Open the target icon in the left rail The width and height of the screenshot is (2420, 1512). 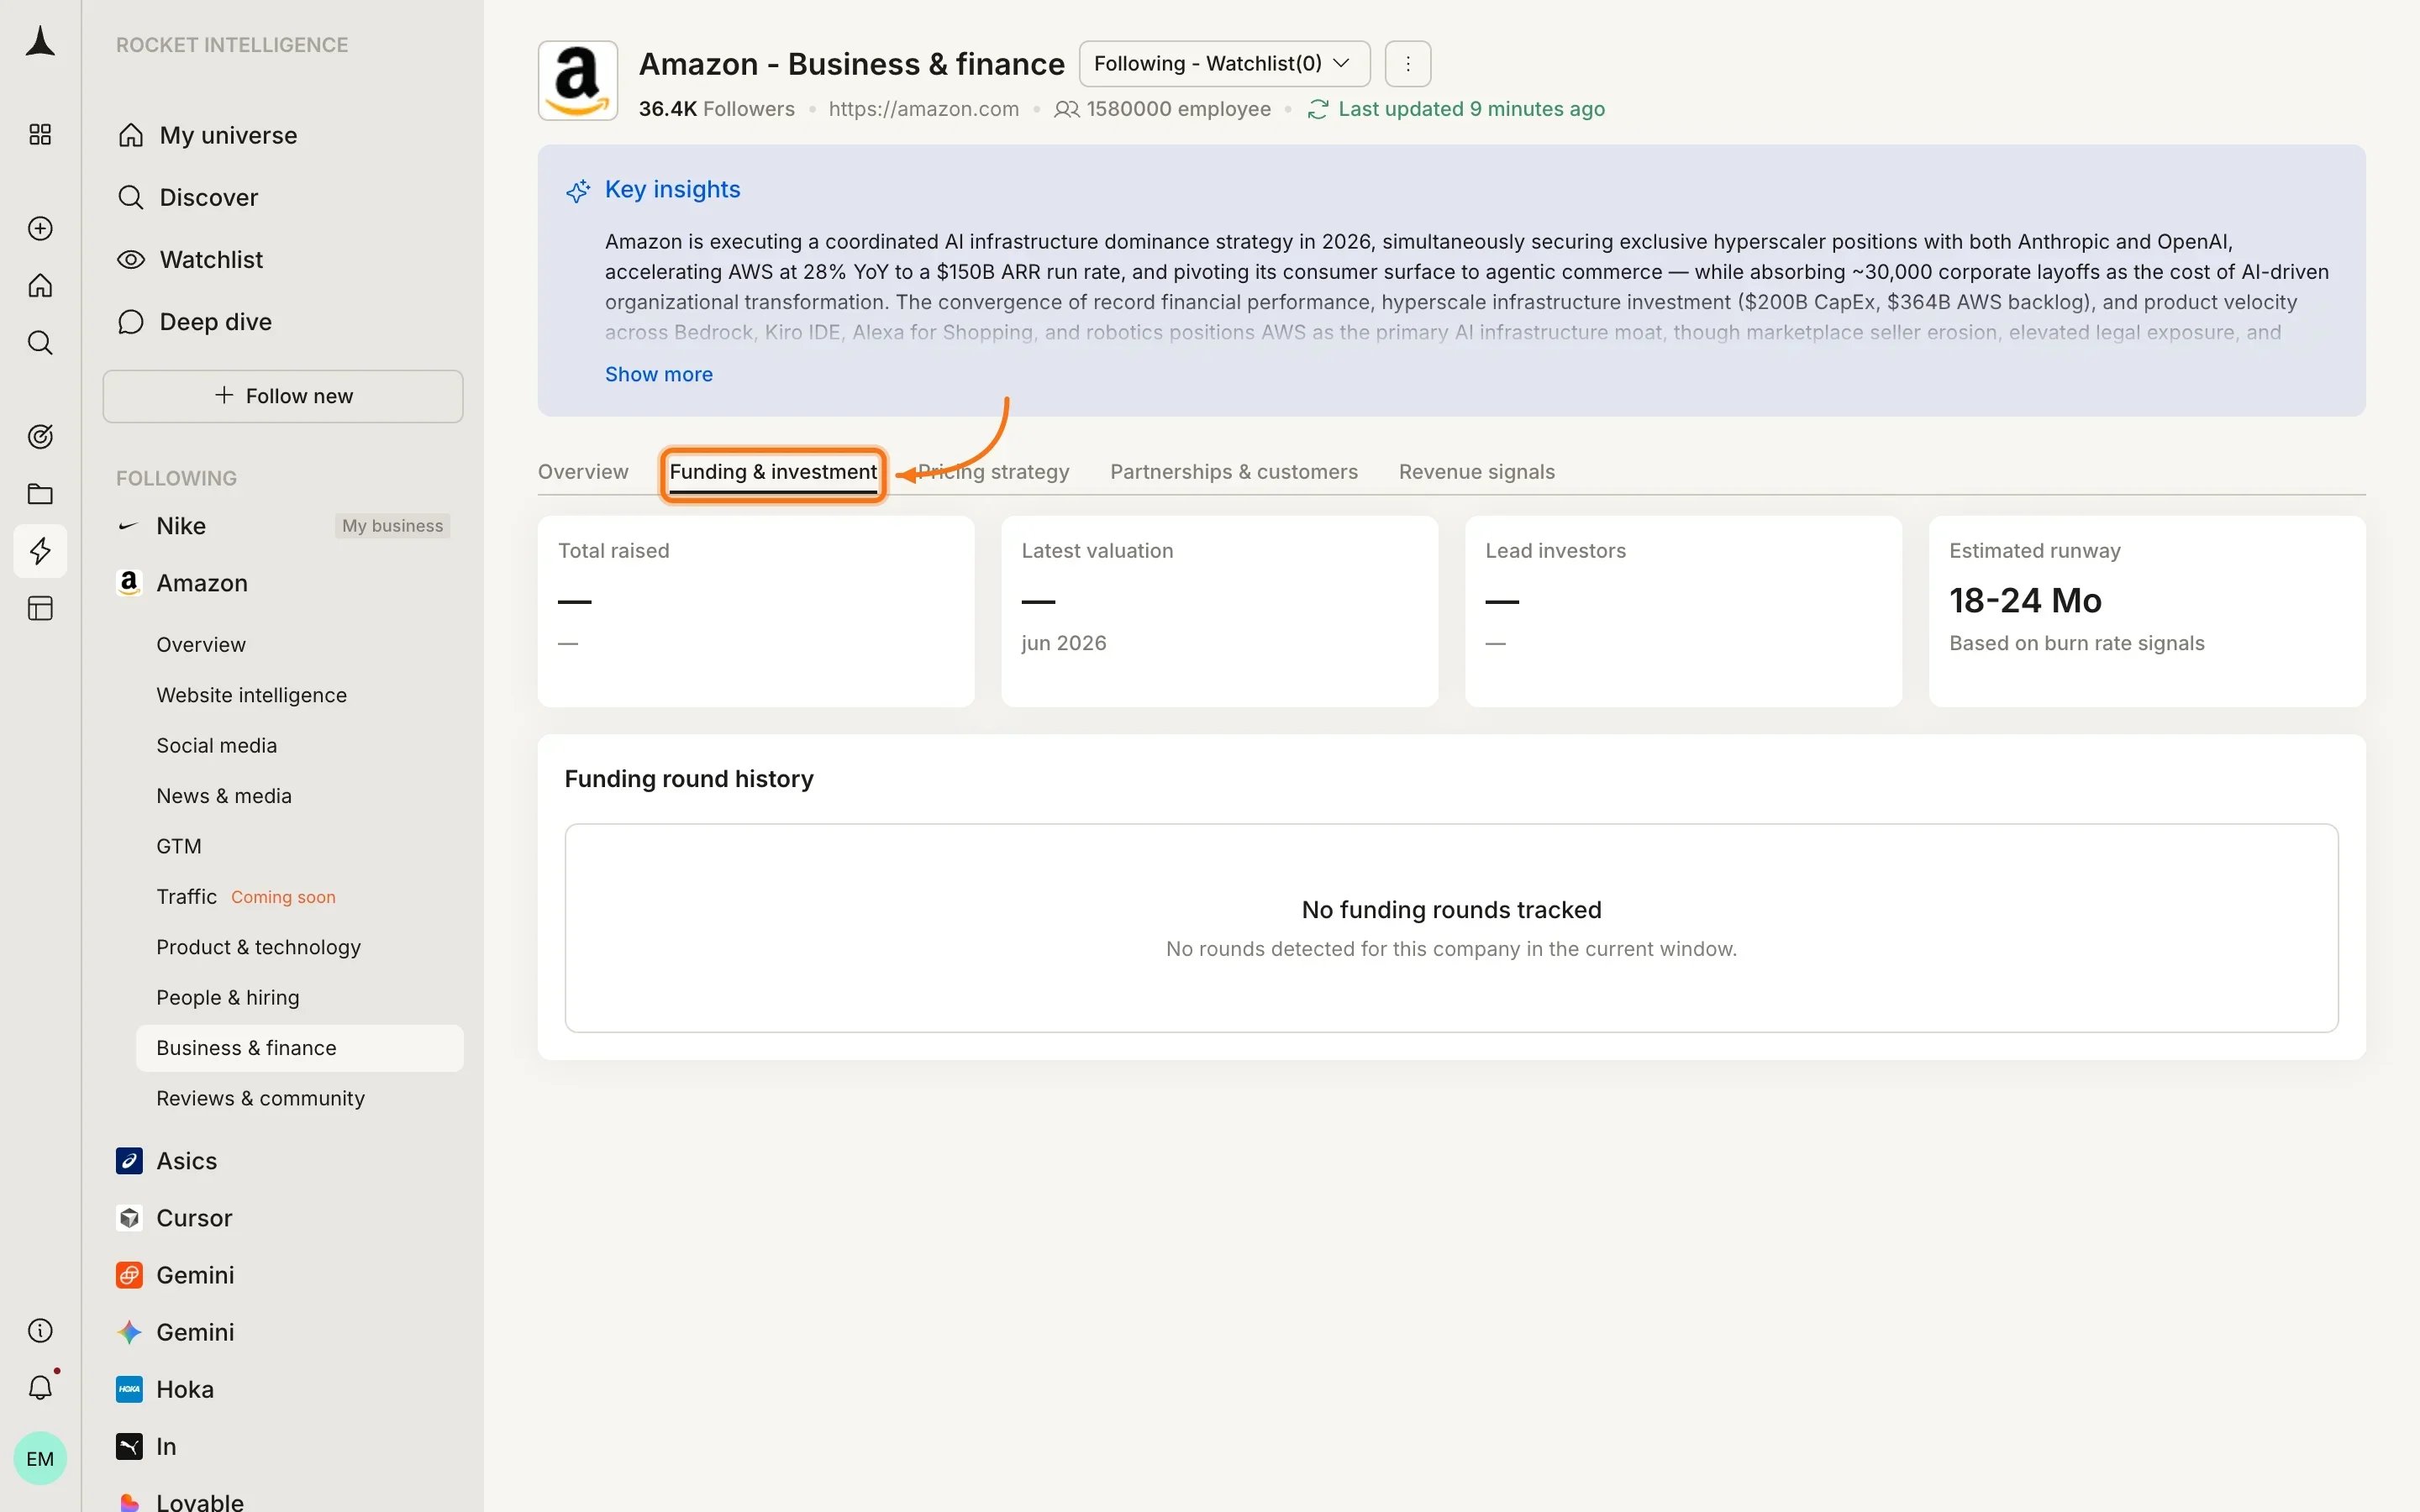click(40, 437)
